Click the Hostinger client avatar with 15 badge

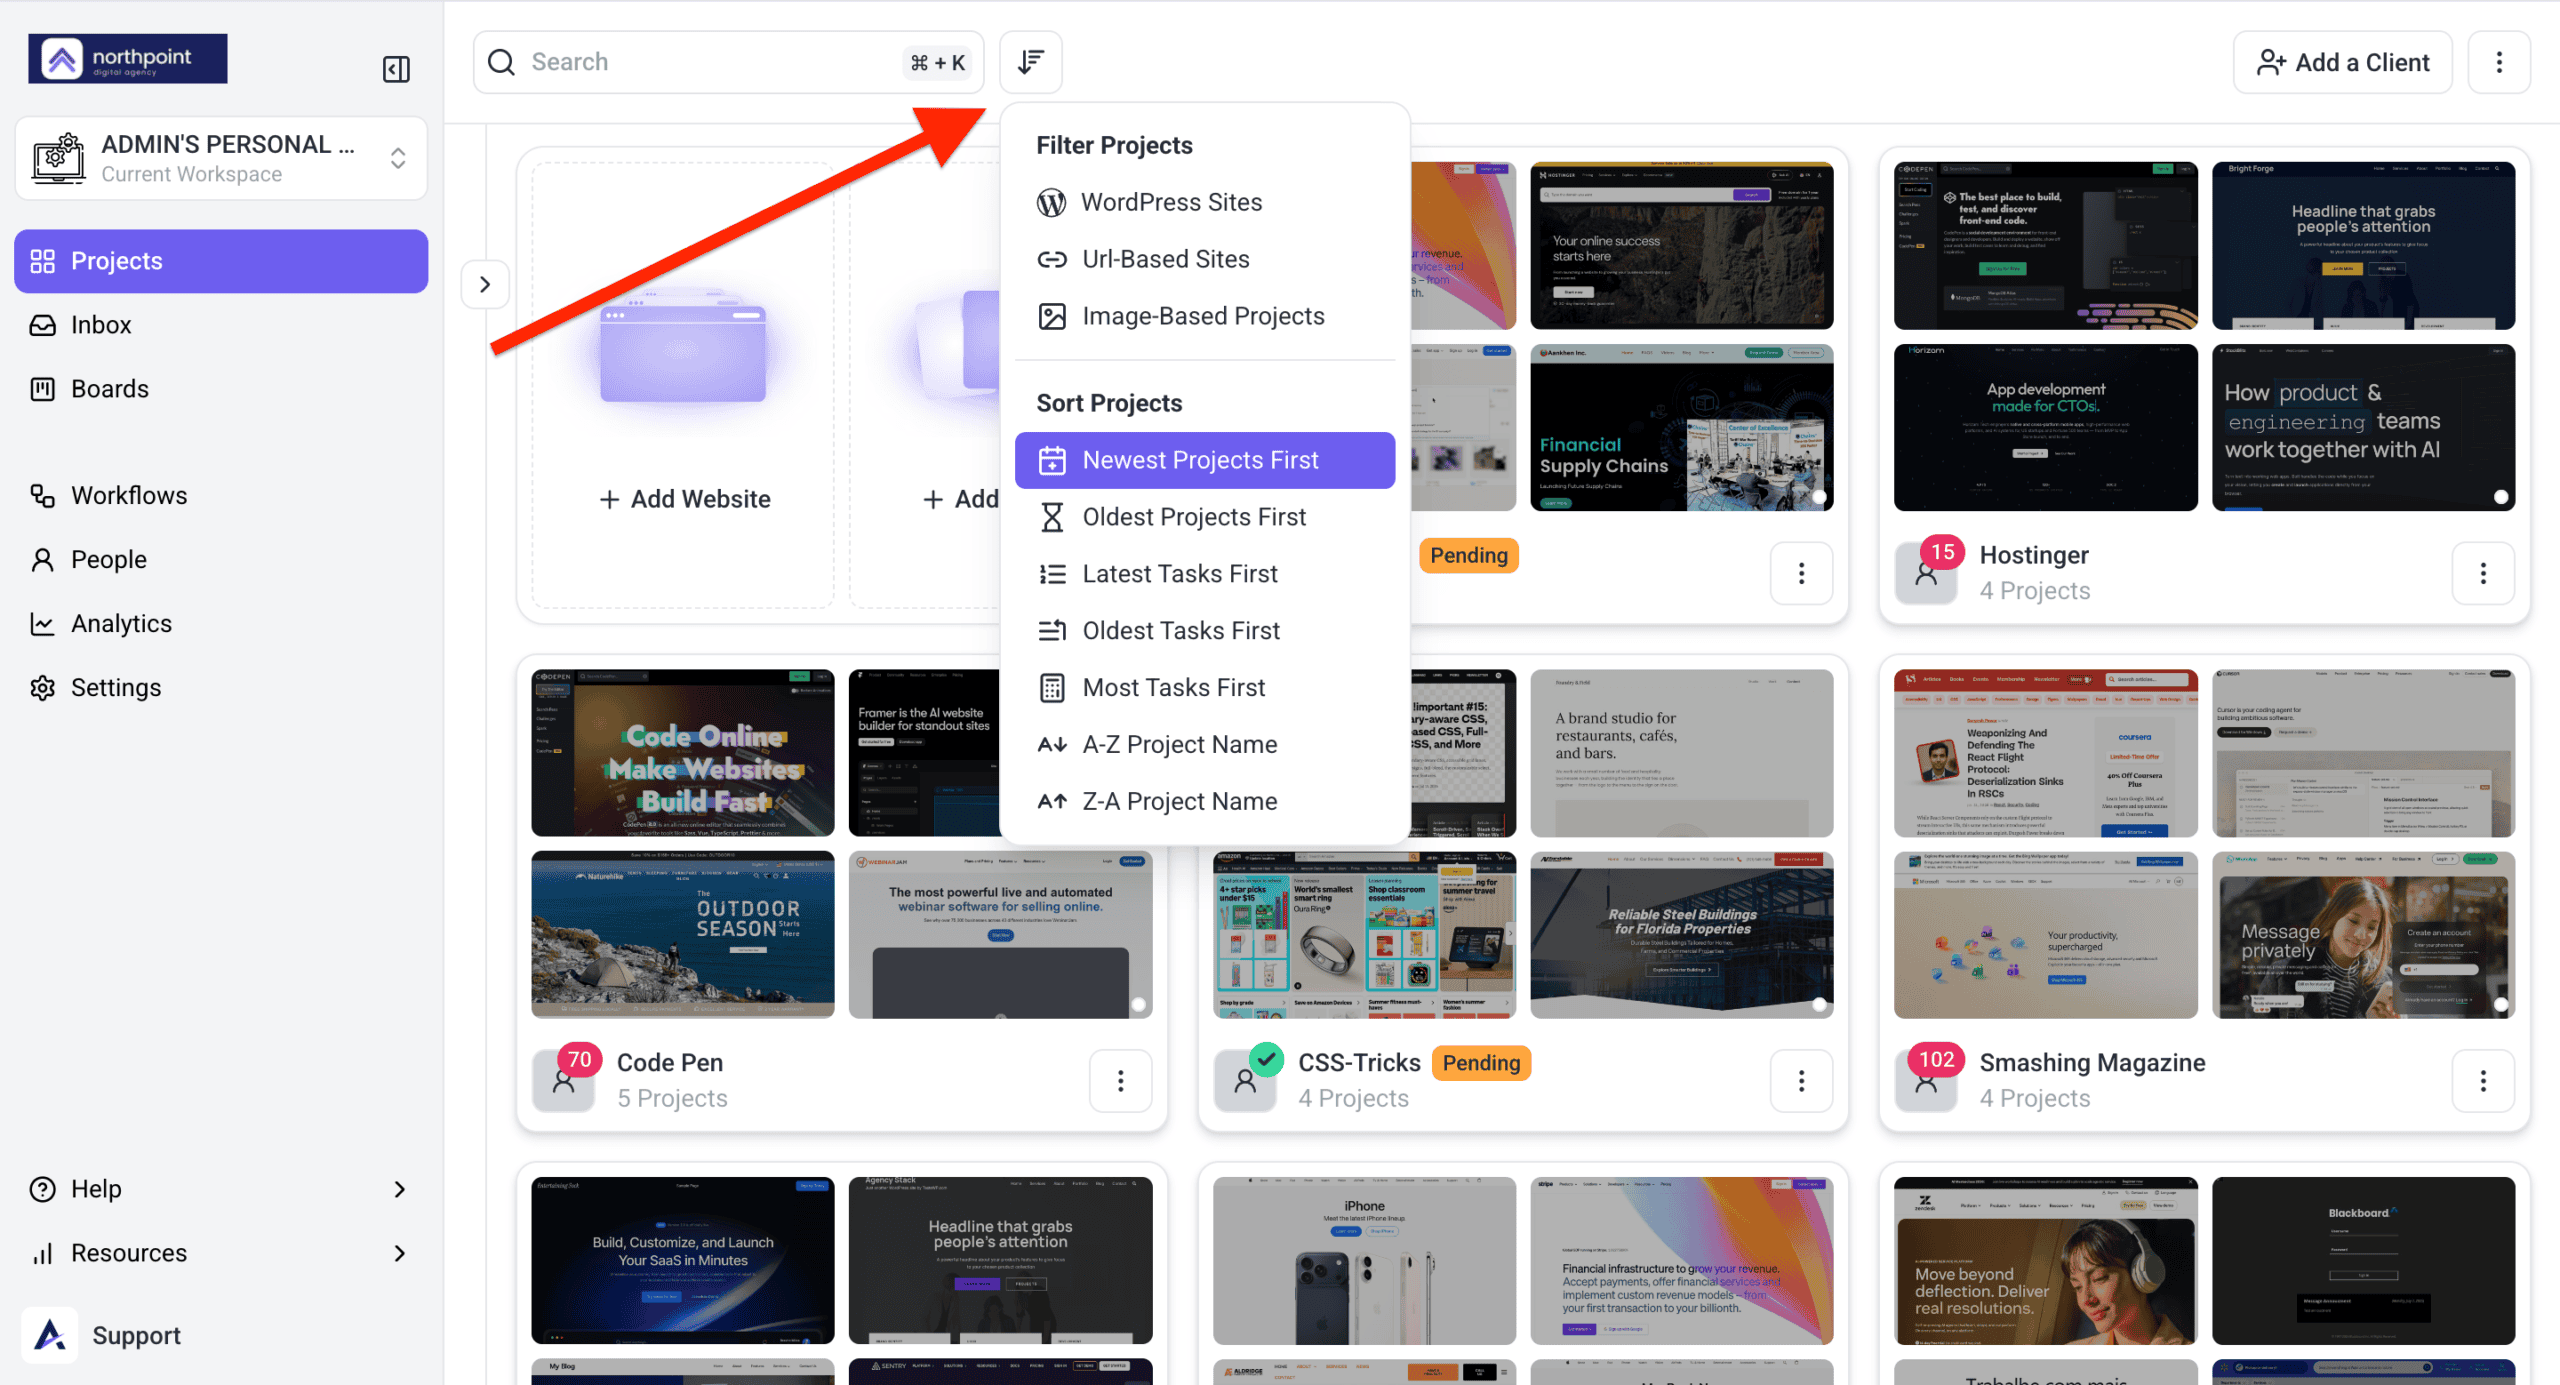click(1927, 572)
